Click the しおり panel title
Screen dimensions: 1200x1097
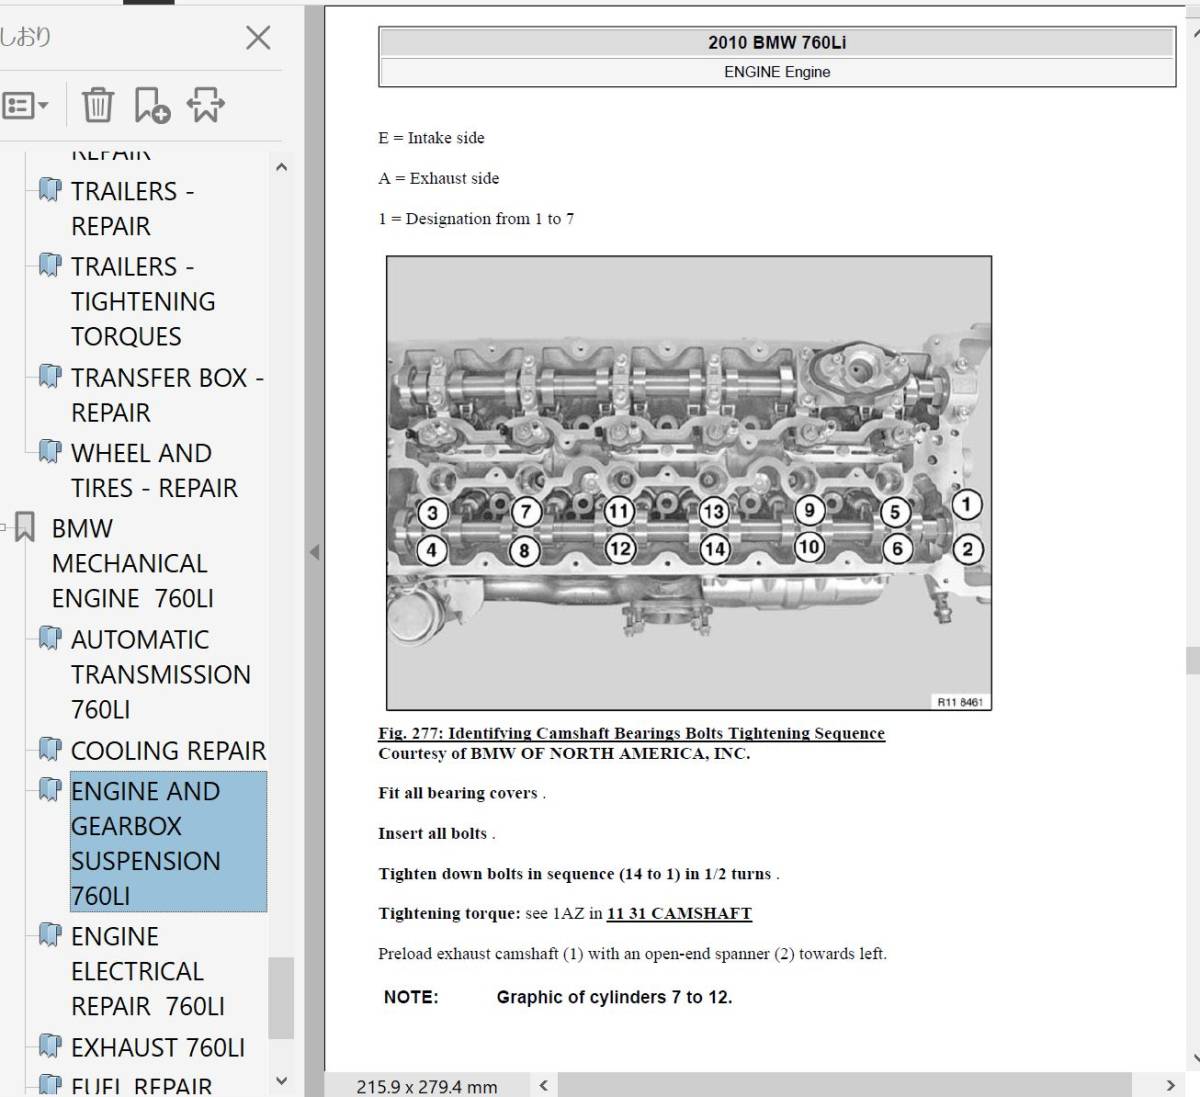(x=25, y=37)
